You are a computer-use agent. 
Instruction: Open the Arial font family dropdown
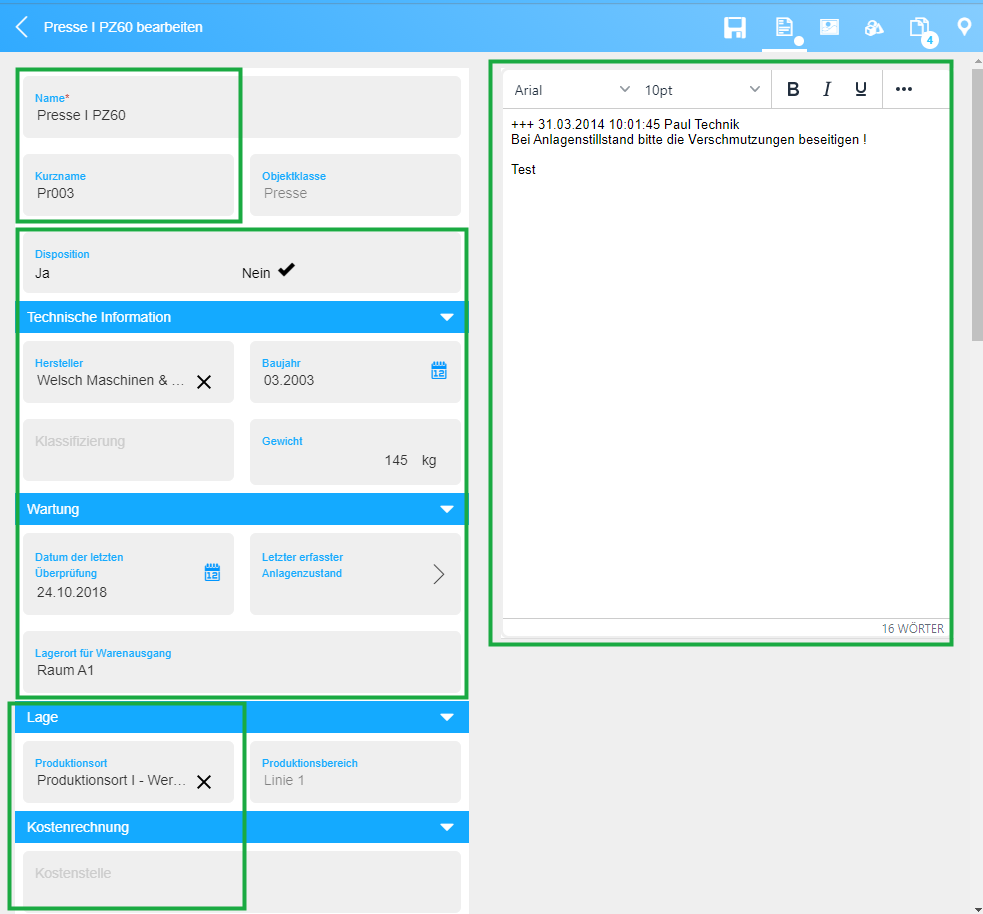571,90
